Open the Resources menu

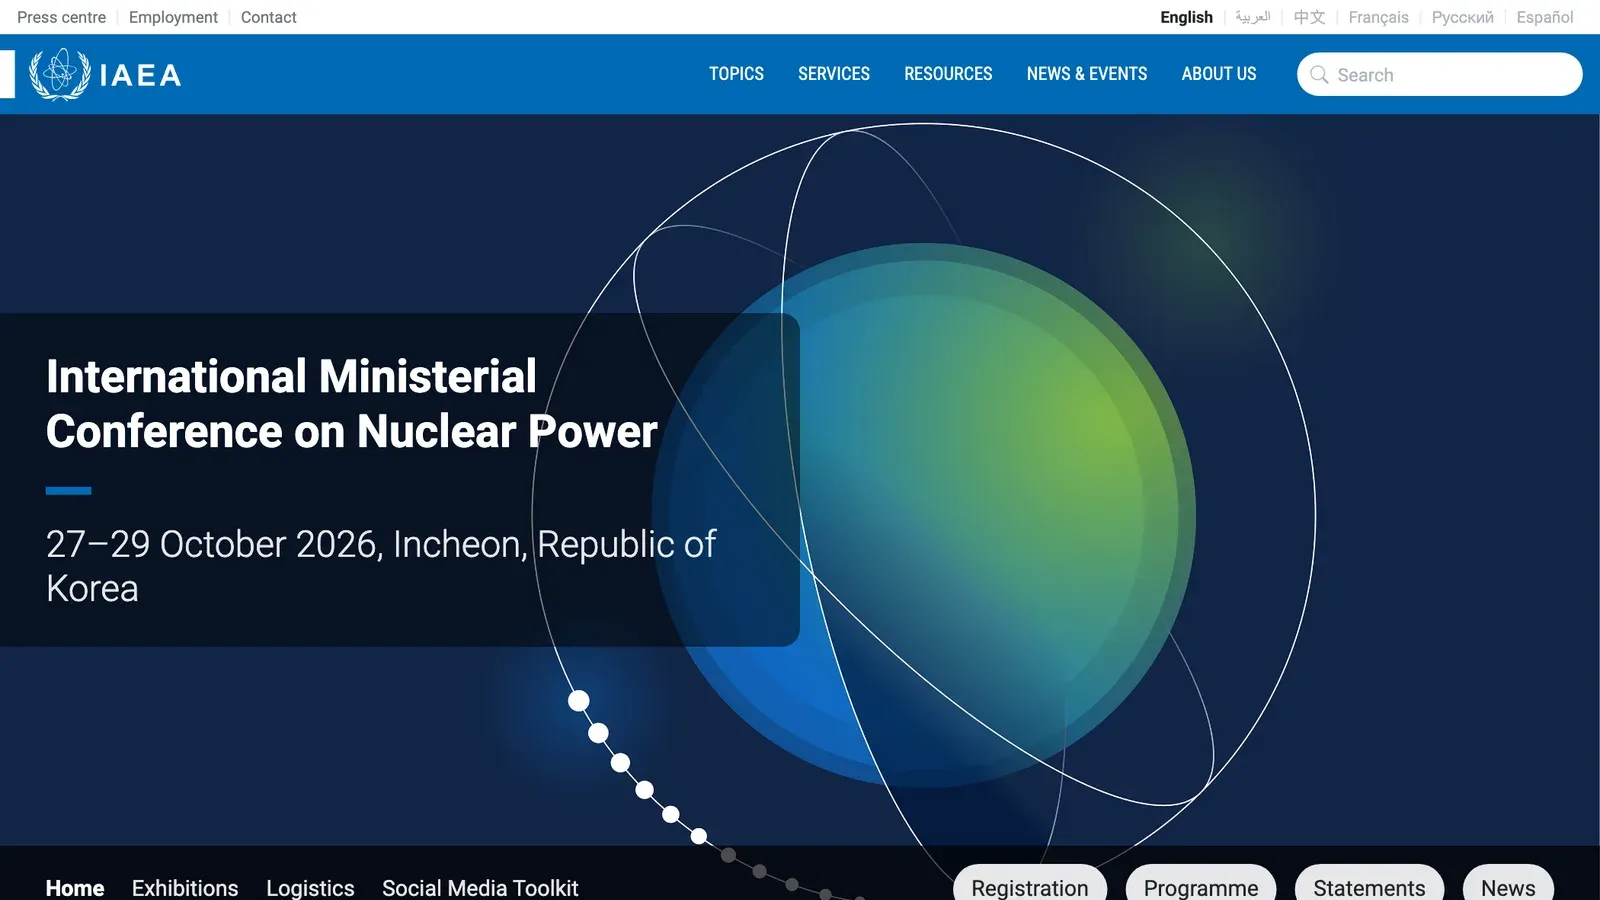coord(948,74)
